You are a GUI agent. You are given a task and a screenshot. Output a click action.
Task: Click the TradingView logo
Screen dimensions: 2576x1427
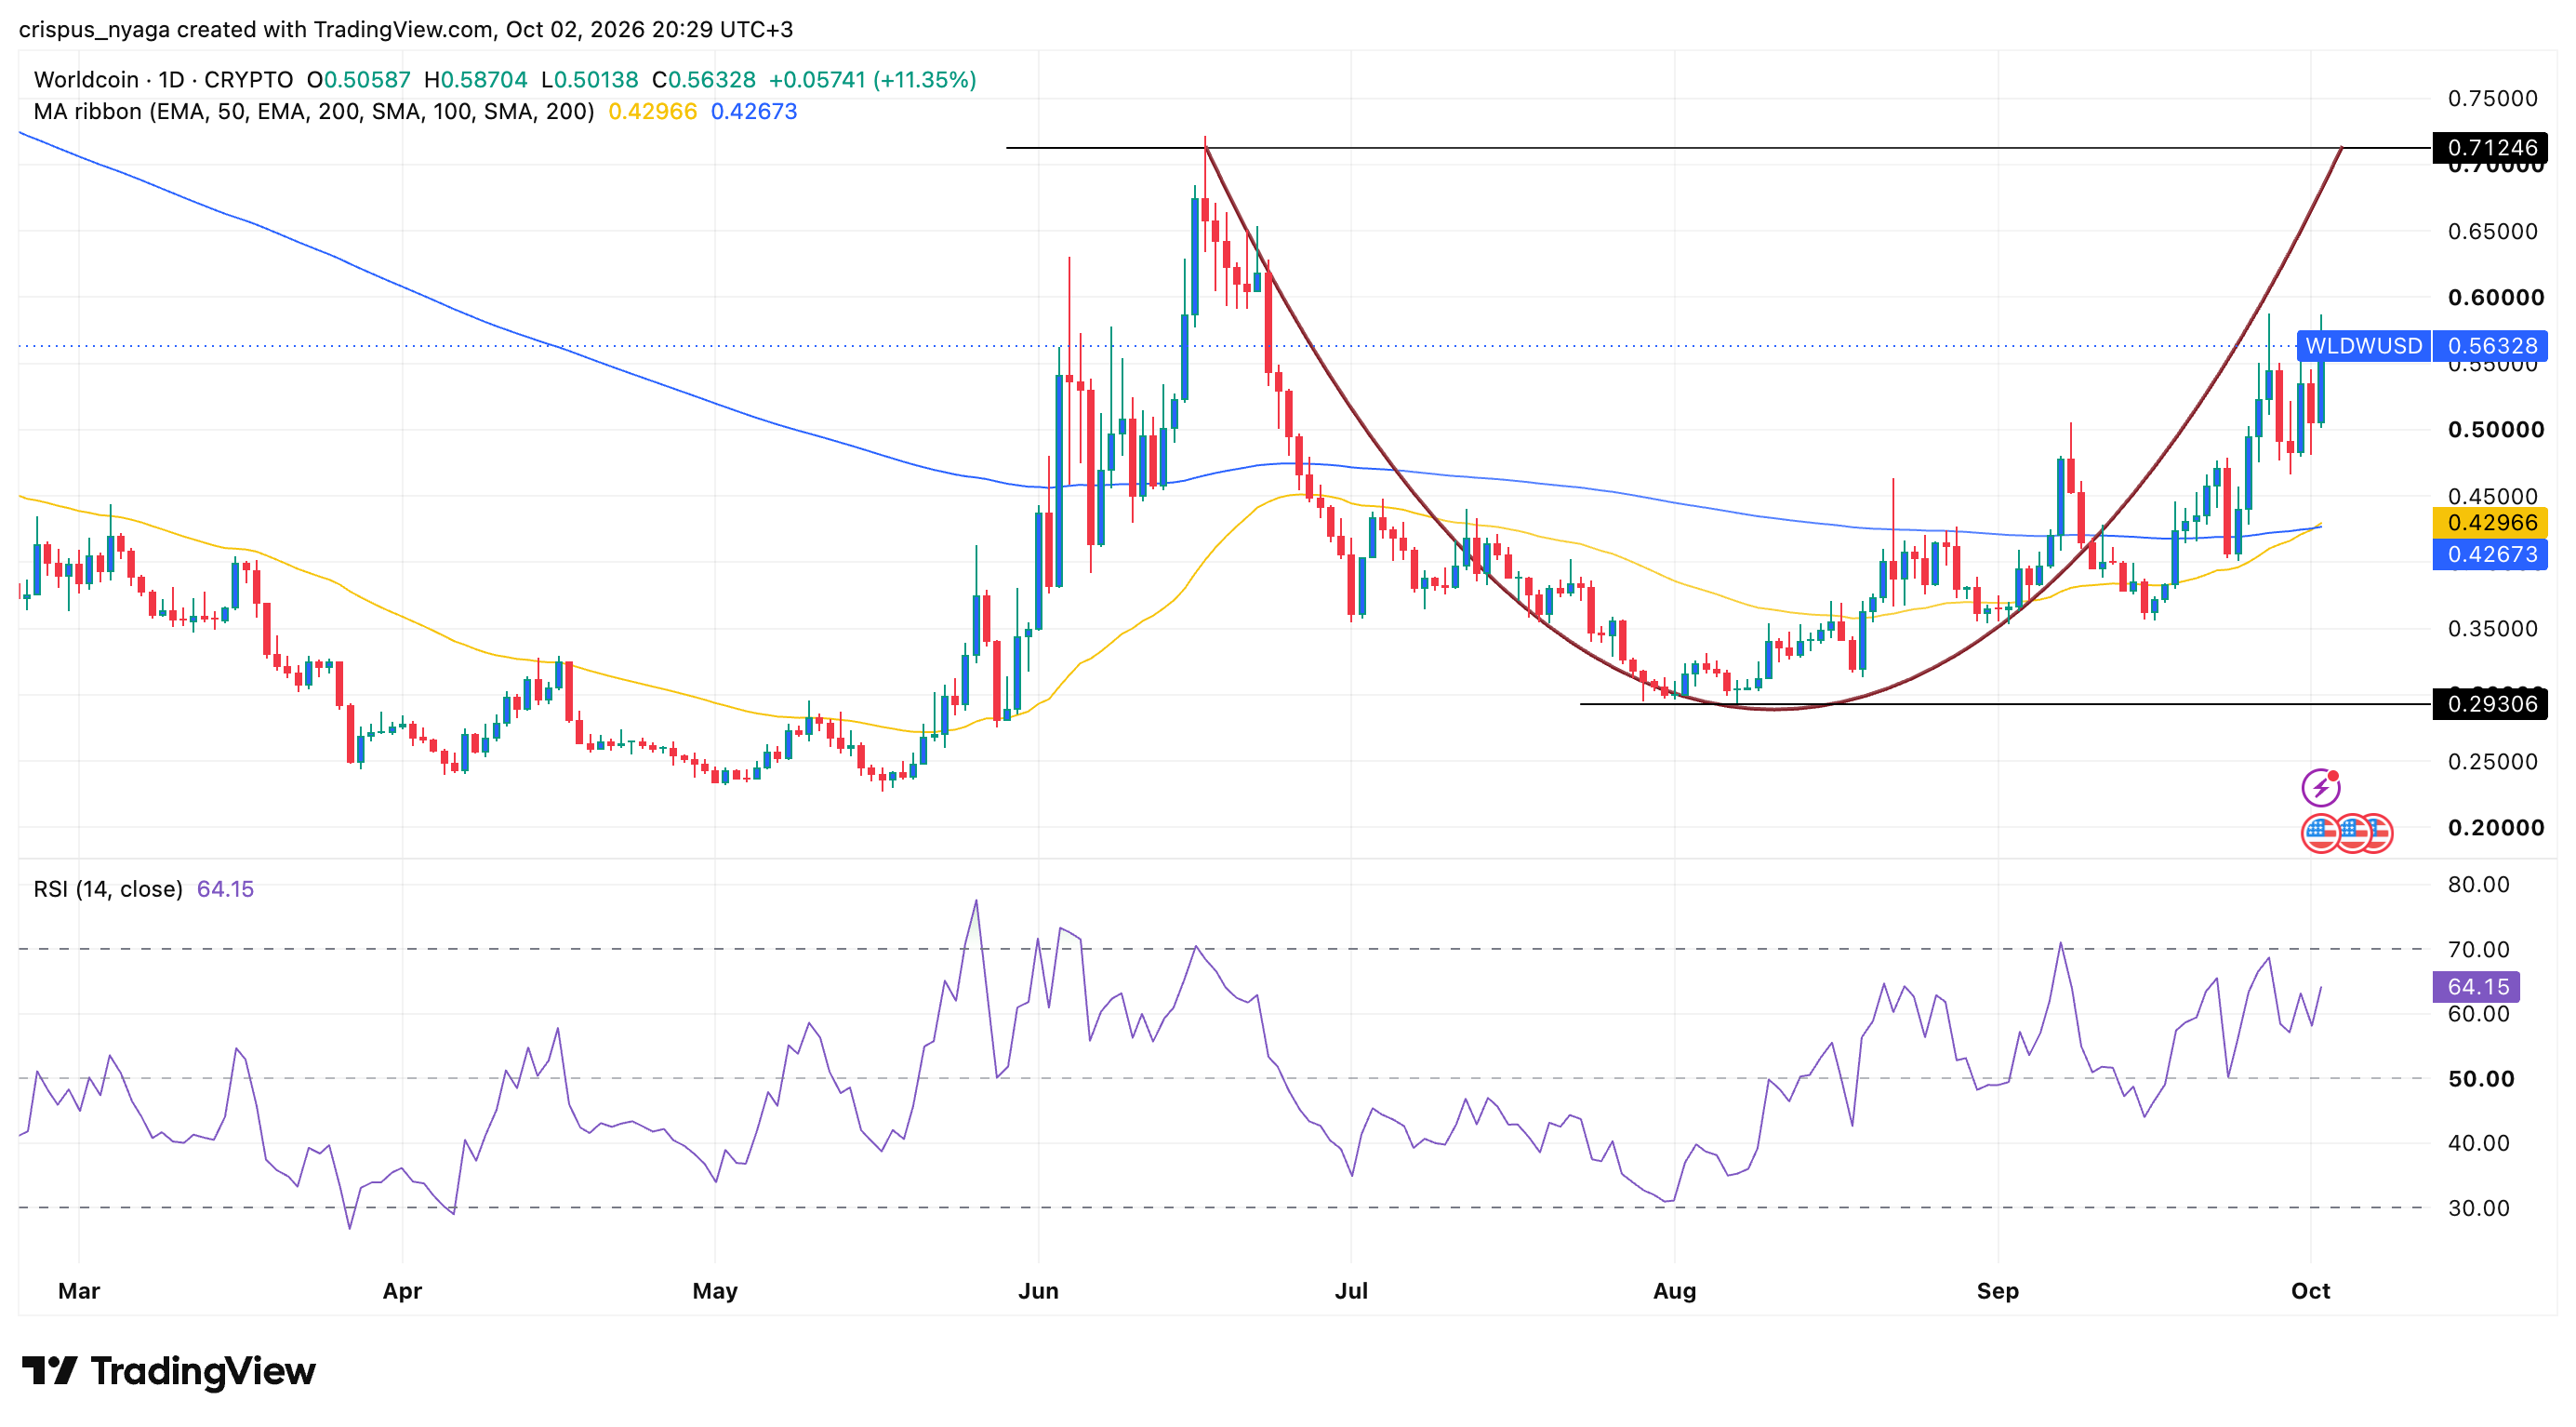pyautogui.click(x=168, y=1370)
